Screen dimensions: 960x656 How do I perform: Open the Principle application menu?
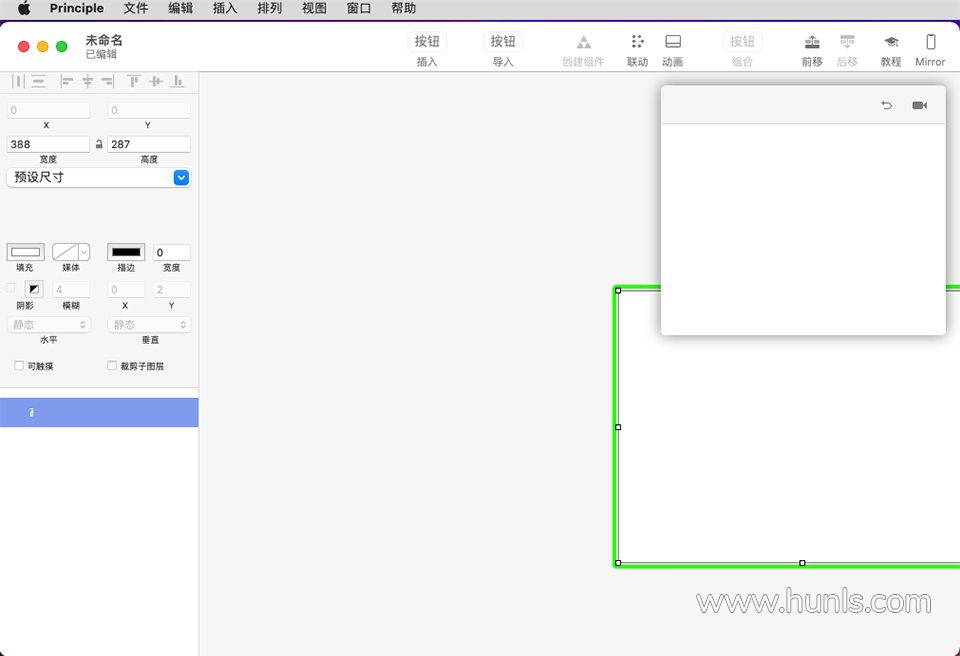click(77, 9)
